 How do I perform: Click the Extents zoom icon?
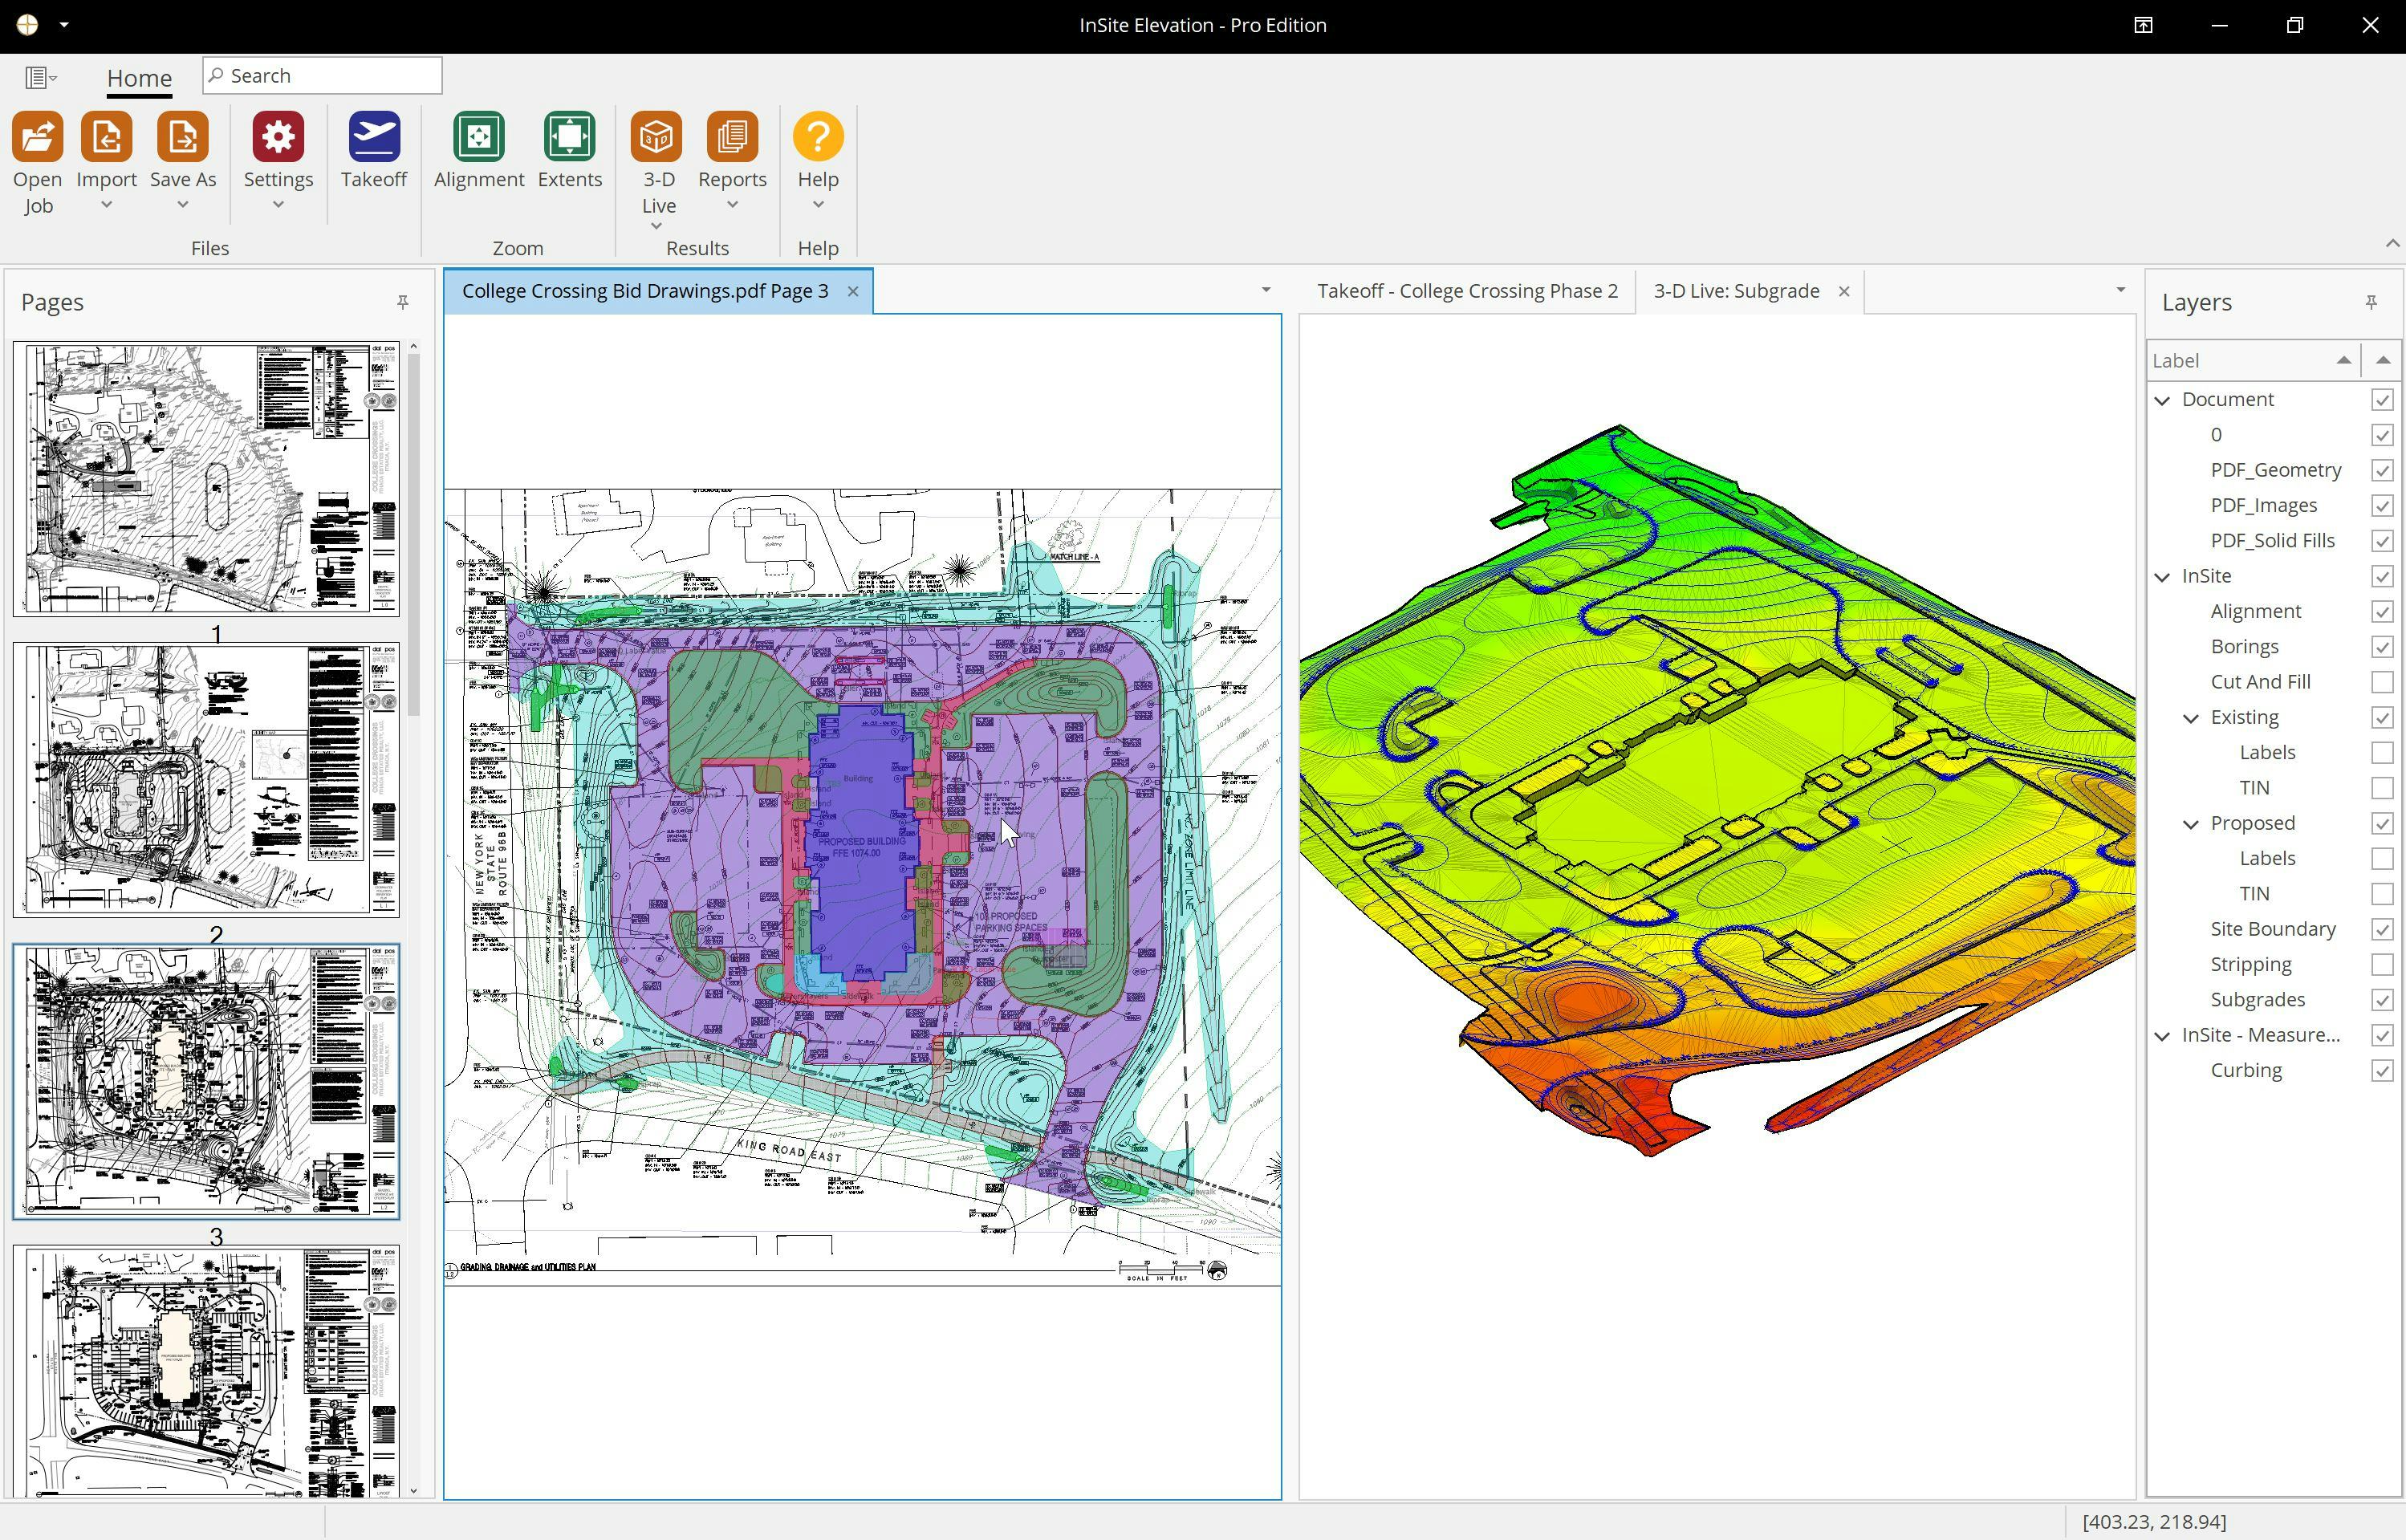569,151
